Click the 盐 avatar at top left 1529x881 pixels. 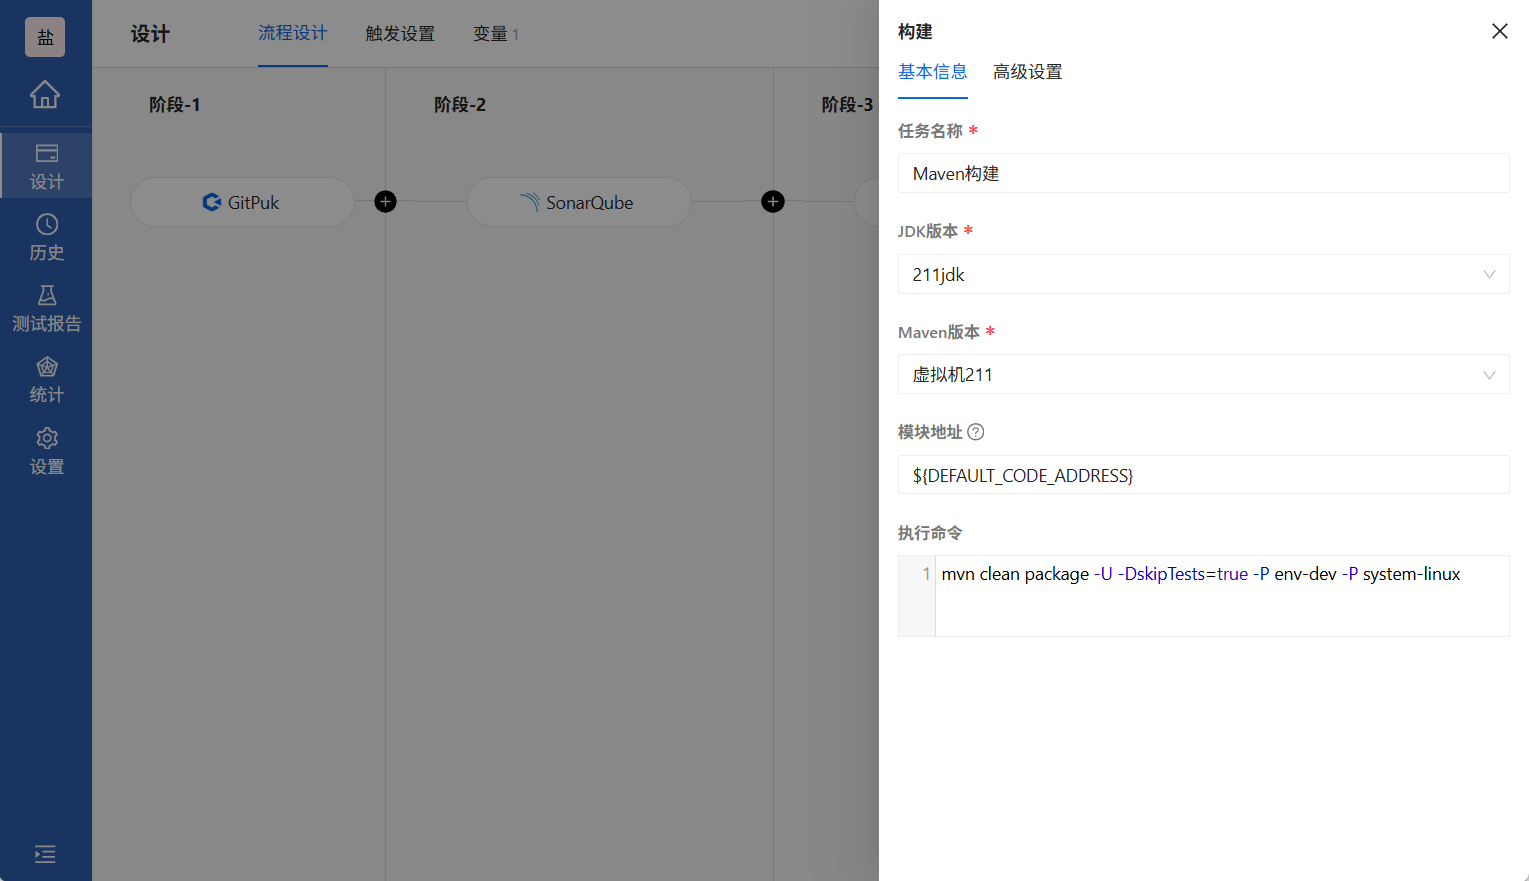pyautogui.click(x=45, y=36)
